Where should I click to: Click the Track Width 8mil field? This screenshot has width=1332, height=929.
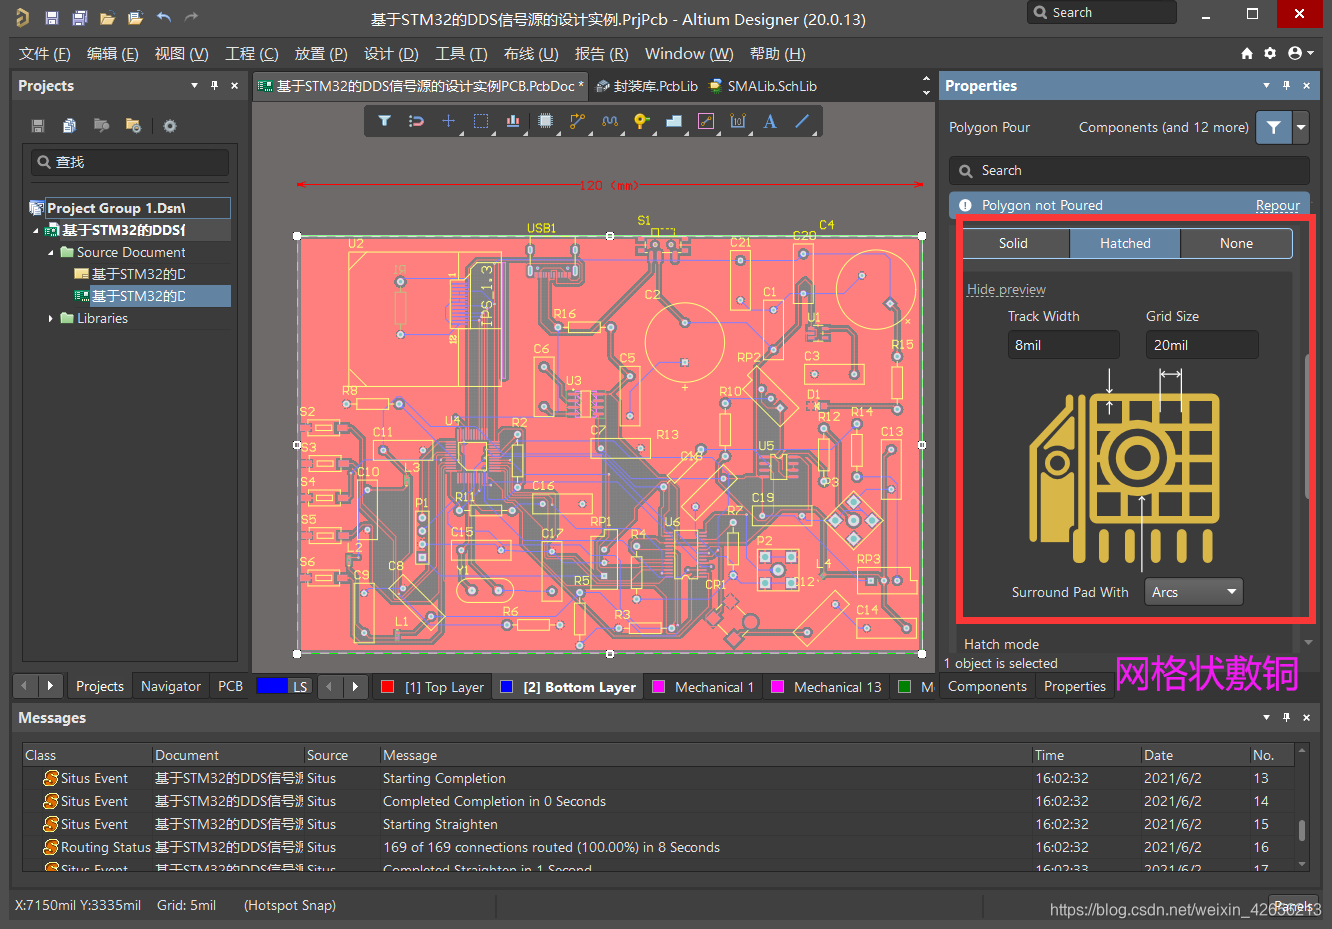[x=1063, y=345]
